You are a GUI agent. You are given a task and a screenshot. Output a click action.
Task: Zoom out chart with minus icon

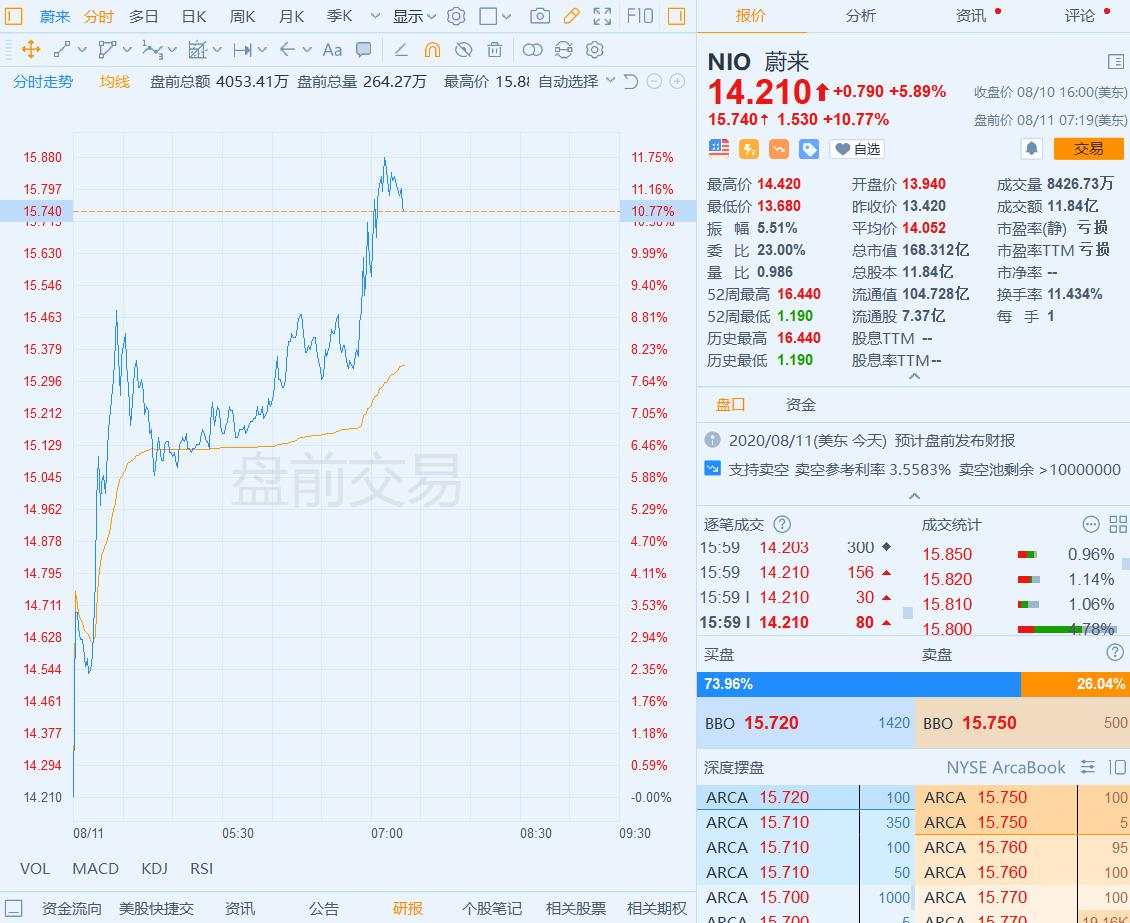click(654, 81)
